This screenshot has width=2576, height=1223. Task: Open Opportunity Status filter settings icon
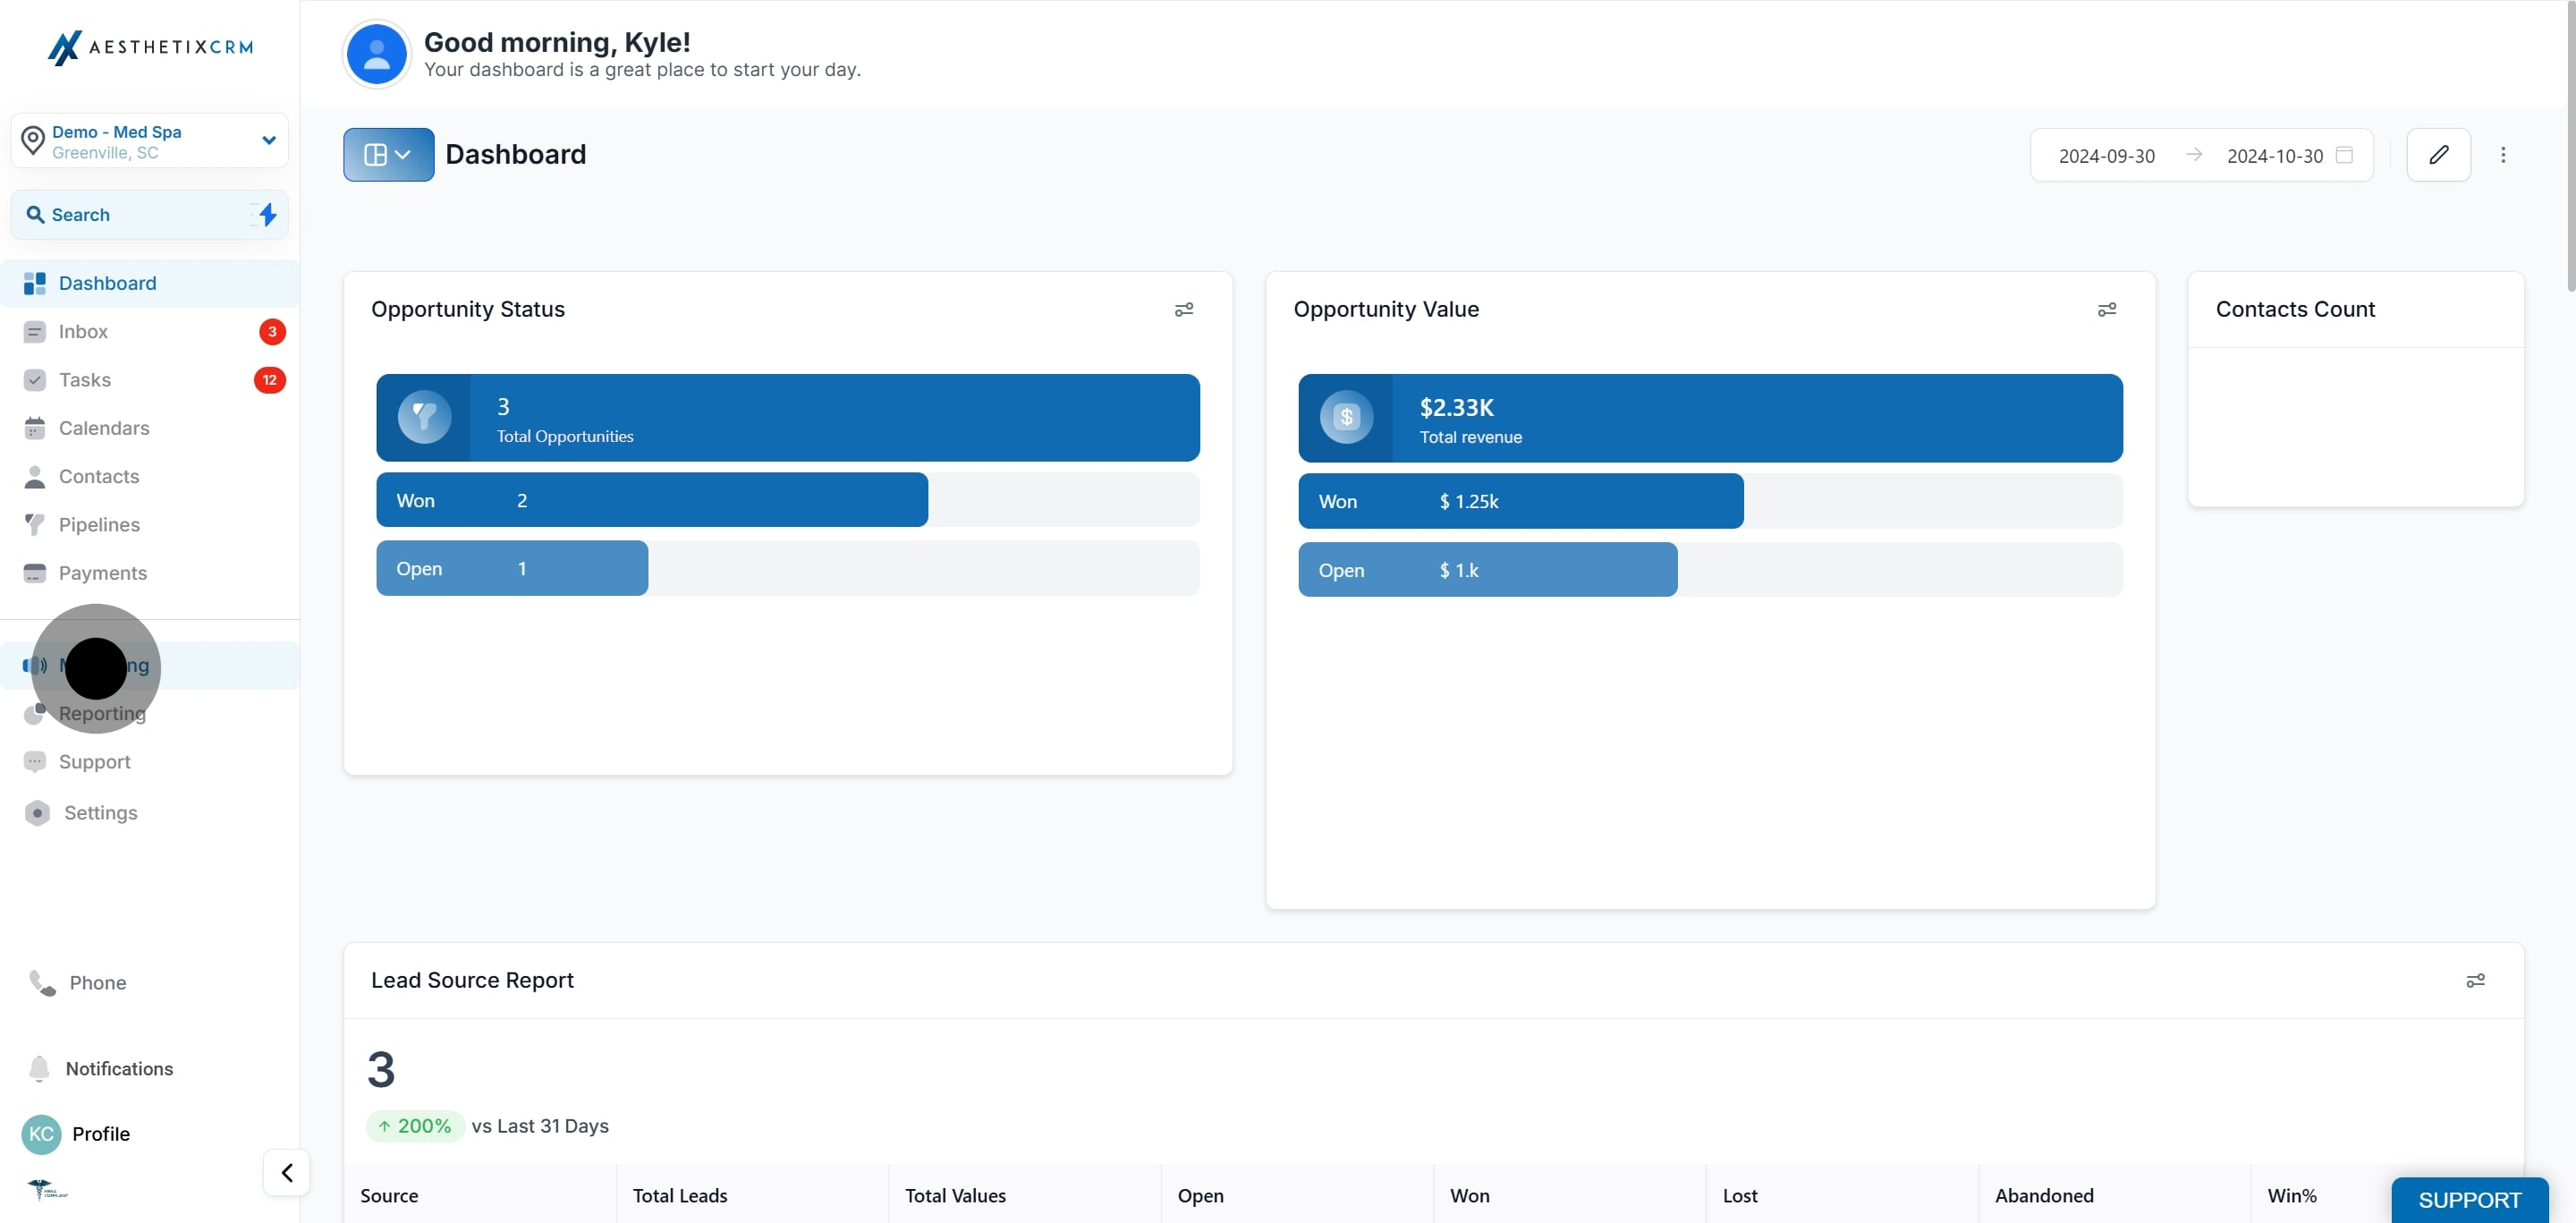click(1184, 310)
